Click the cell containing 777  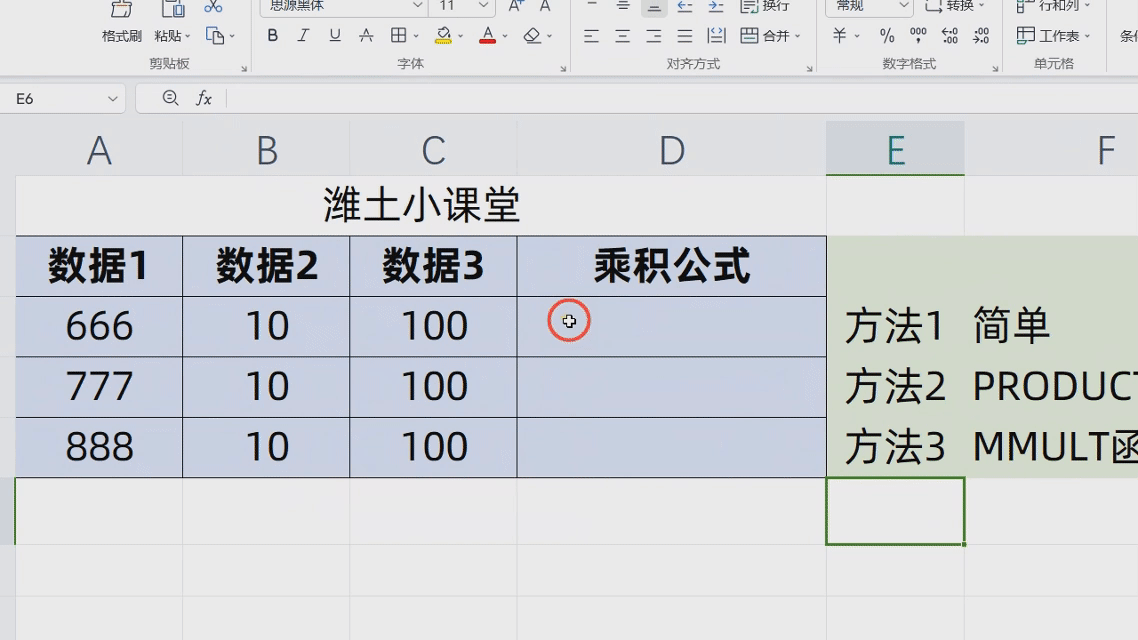click(99, 386)
